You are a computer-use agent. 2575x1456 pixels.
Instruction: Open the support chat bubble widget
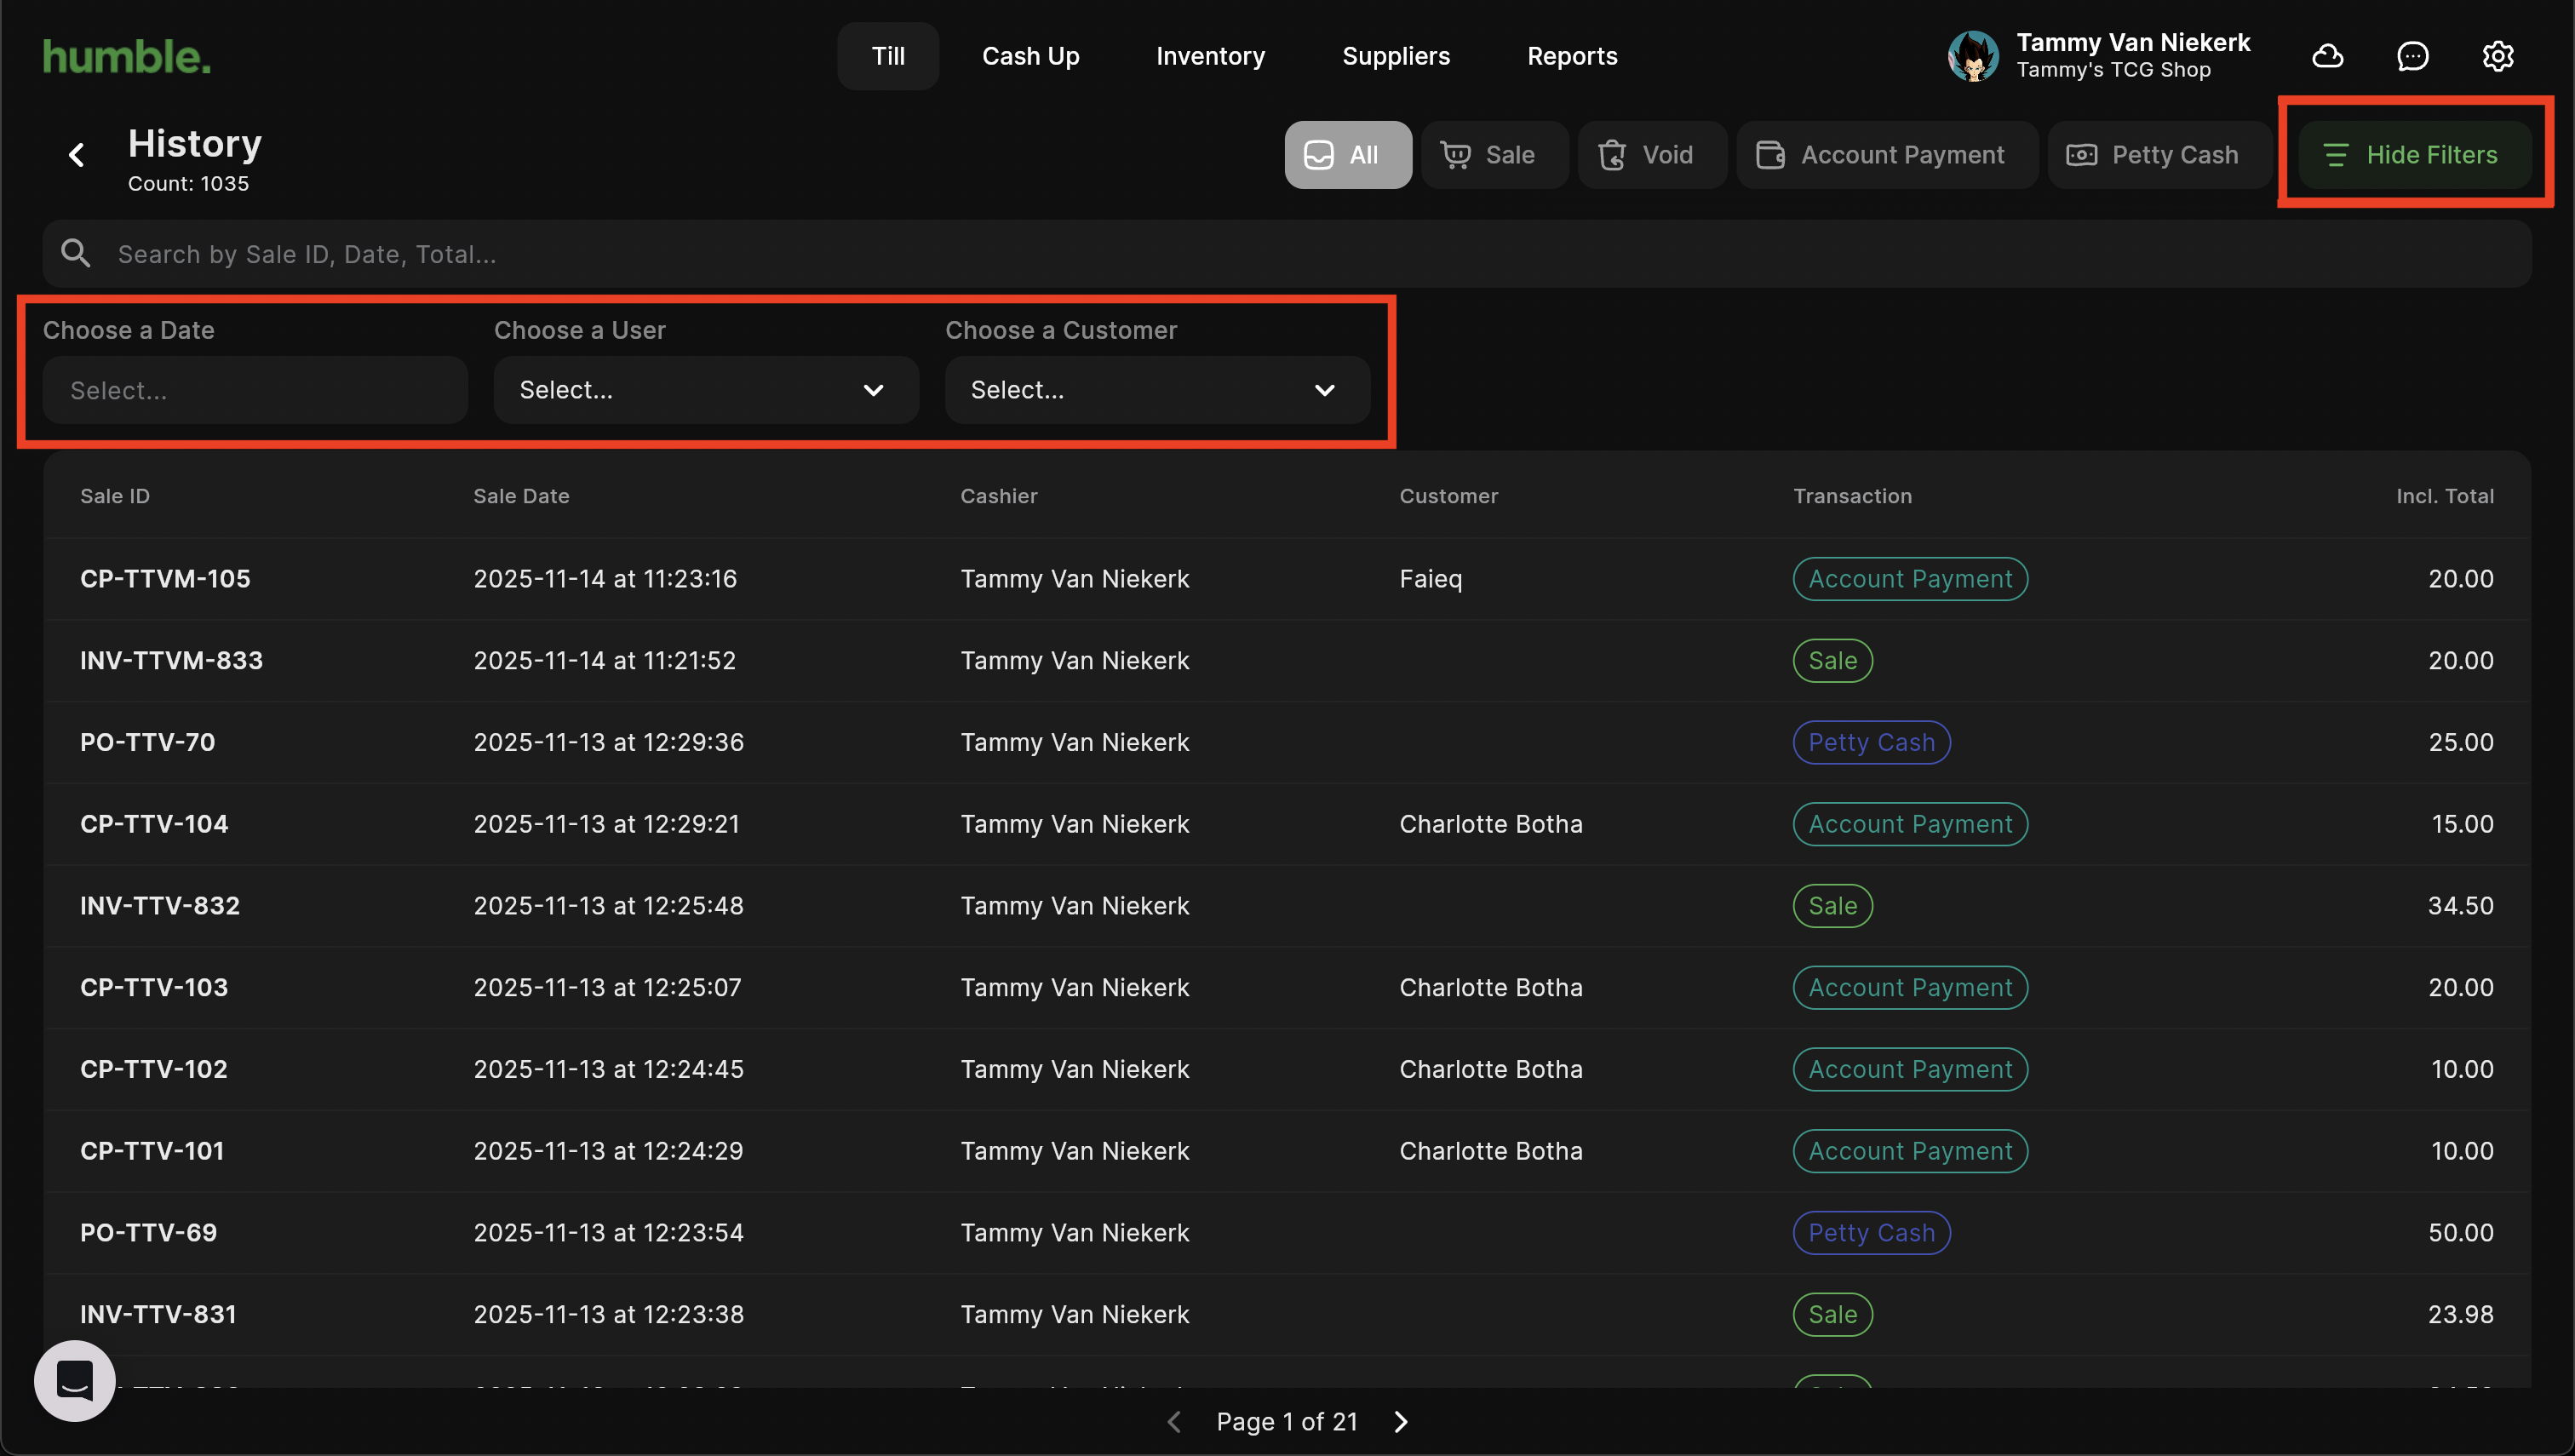75,1380
